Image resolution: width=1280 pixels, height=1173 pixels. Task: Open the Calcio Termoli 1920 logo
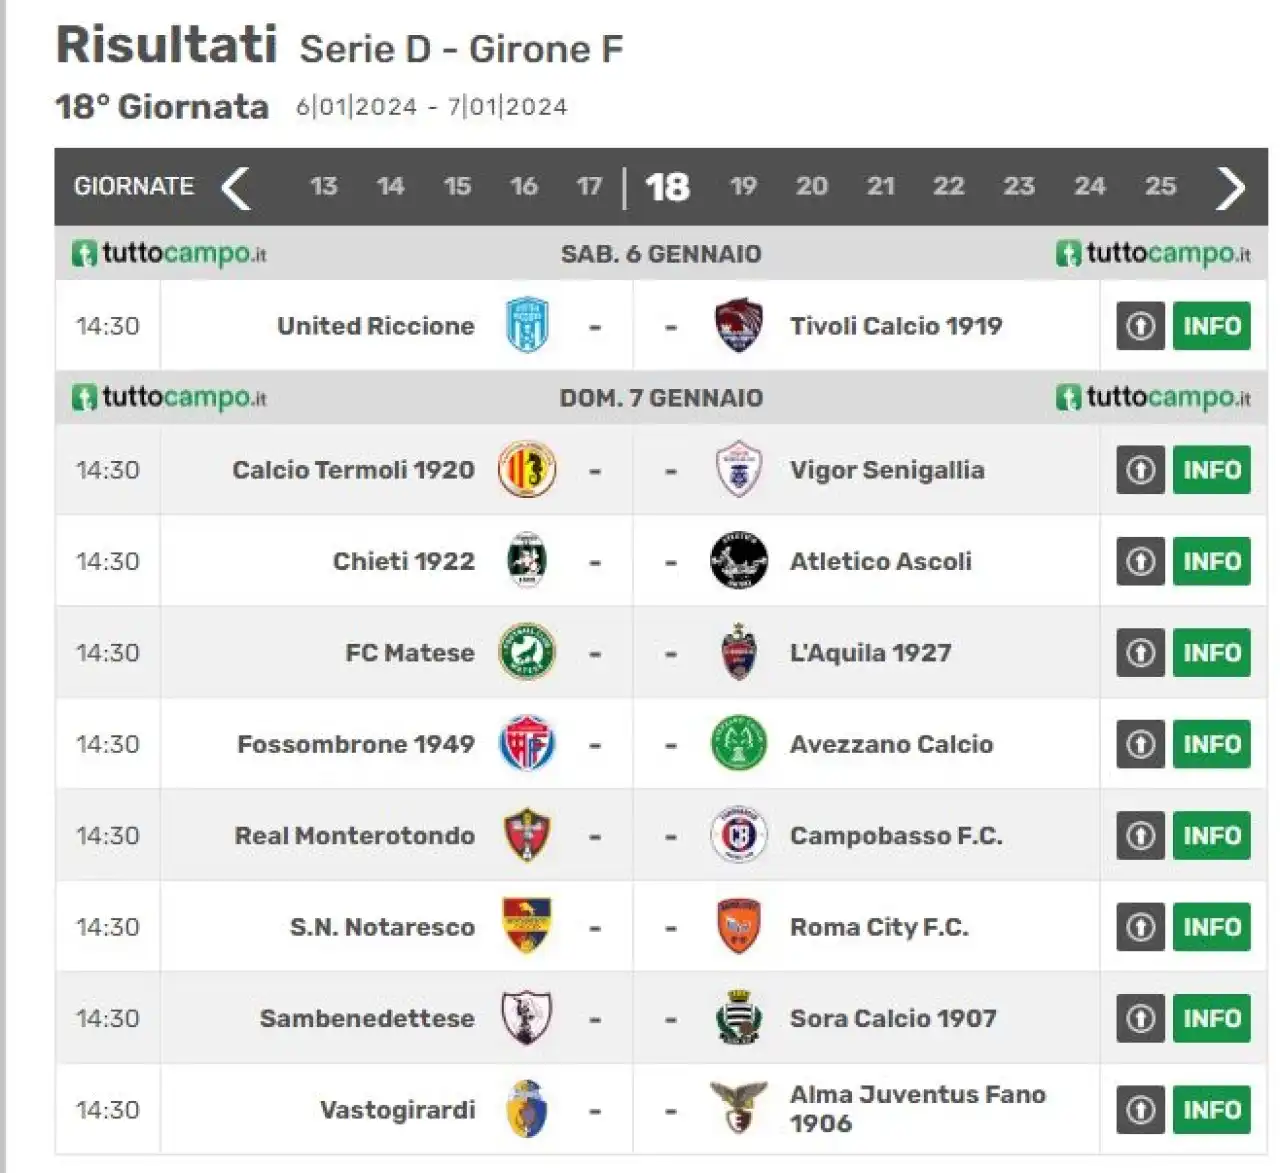[526, 470]
